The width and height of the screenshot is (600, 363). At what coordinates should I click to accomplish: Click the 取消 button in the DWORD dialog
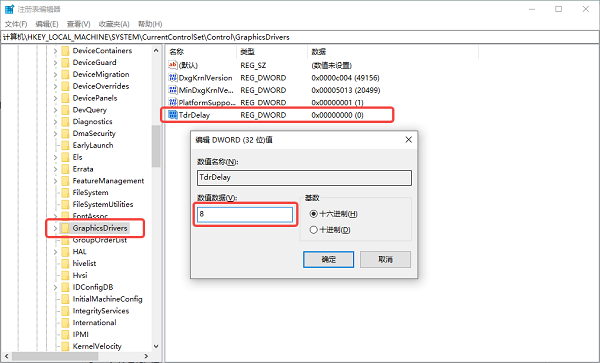click(385, 259)
